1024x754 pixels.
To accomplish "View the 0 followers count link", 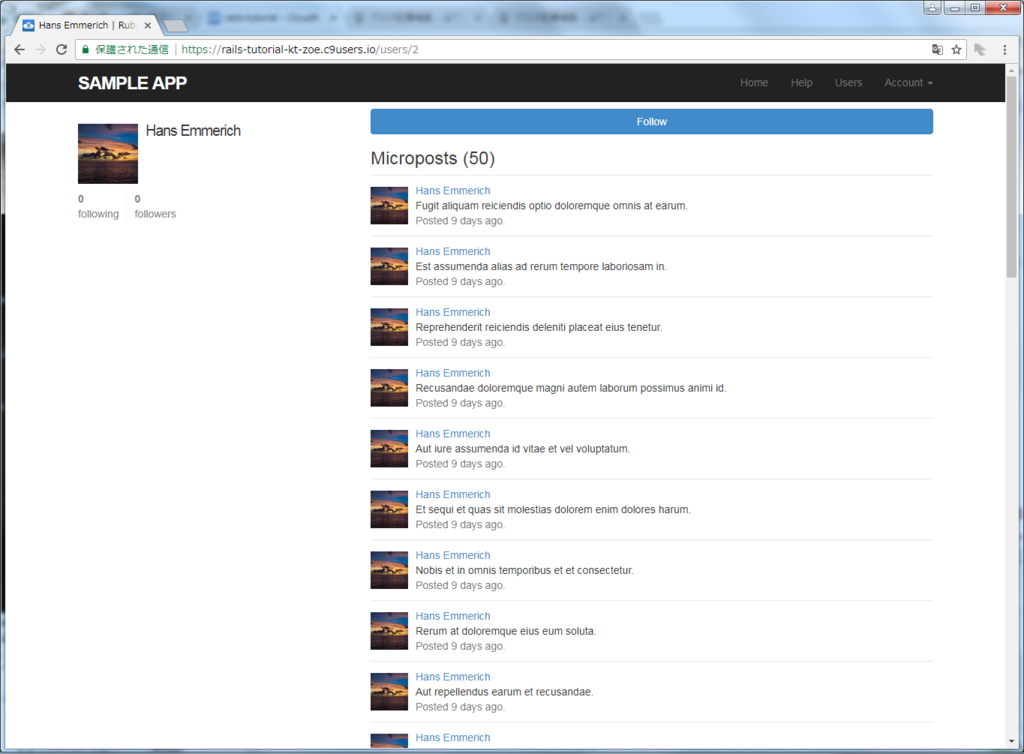I will point(155,206).
